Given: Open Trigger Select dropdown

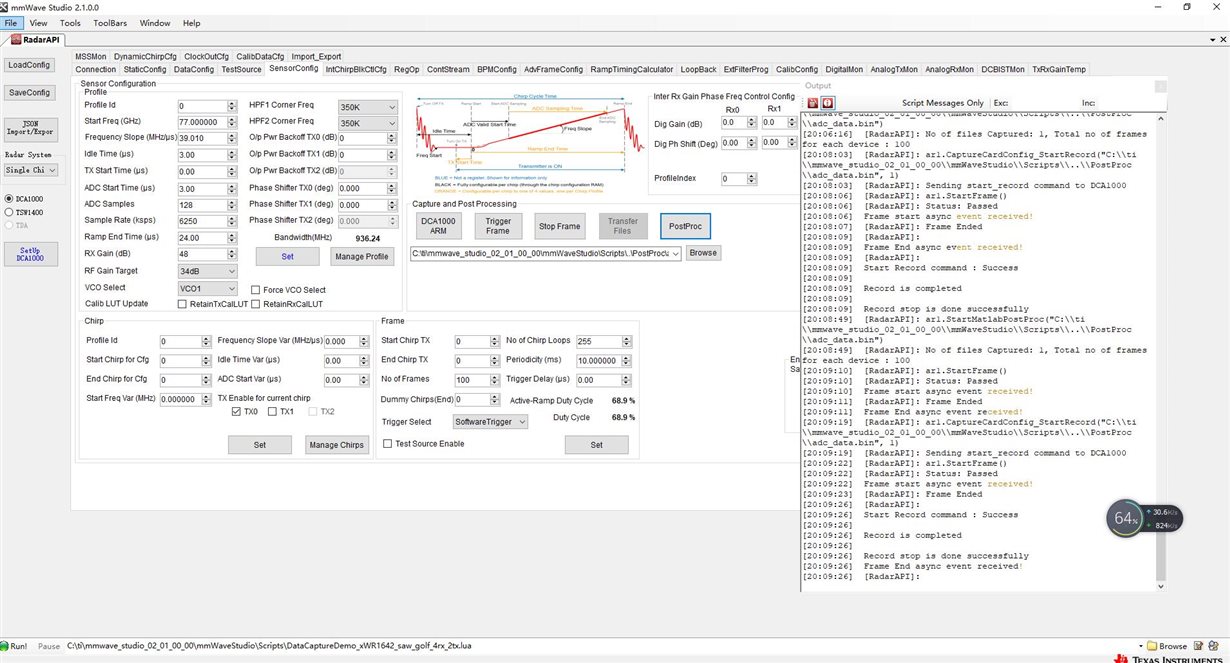Looking at the screenshot, I should point(490,422).
